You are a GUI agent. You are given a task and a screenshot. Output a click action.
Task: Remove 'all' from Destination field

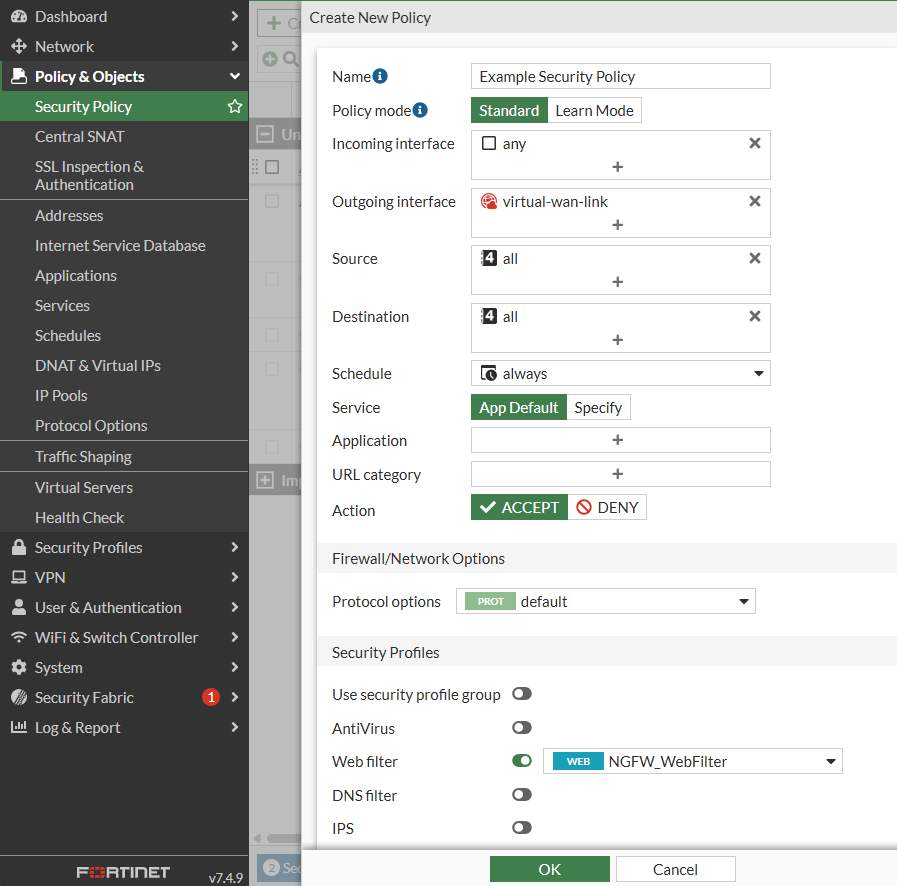755,316
